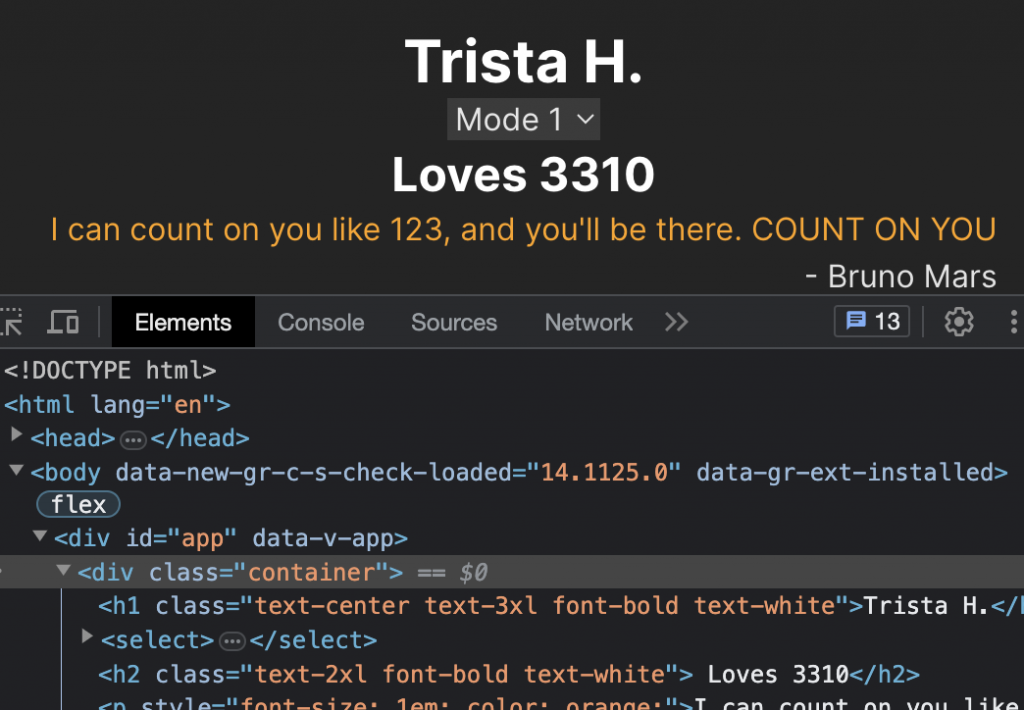
Task: Open the 13 issues badge
Action: [872, 321]
